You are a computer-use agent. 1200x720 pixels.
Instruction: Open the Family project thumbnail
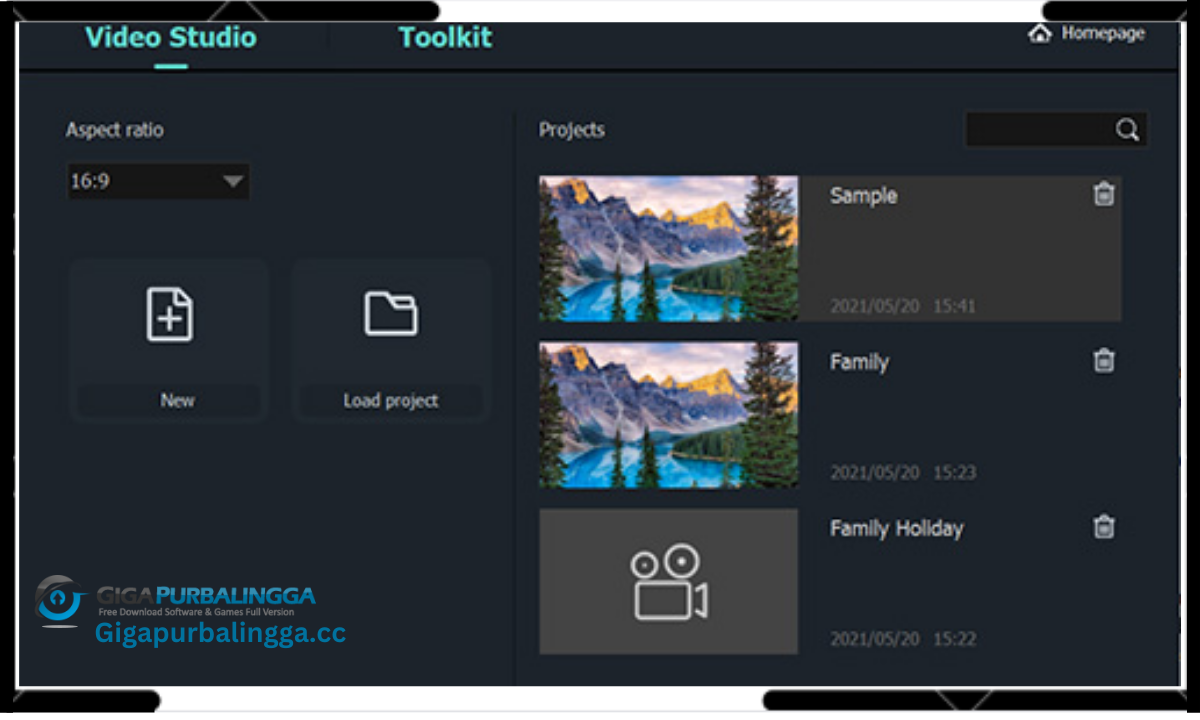click(669, 415)
